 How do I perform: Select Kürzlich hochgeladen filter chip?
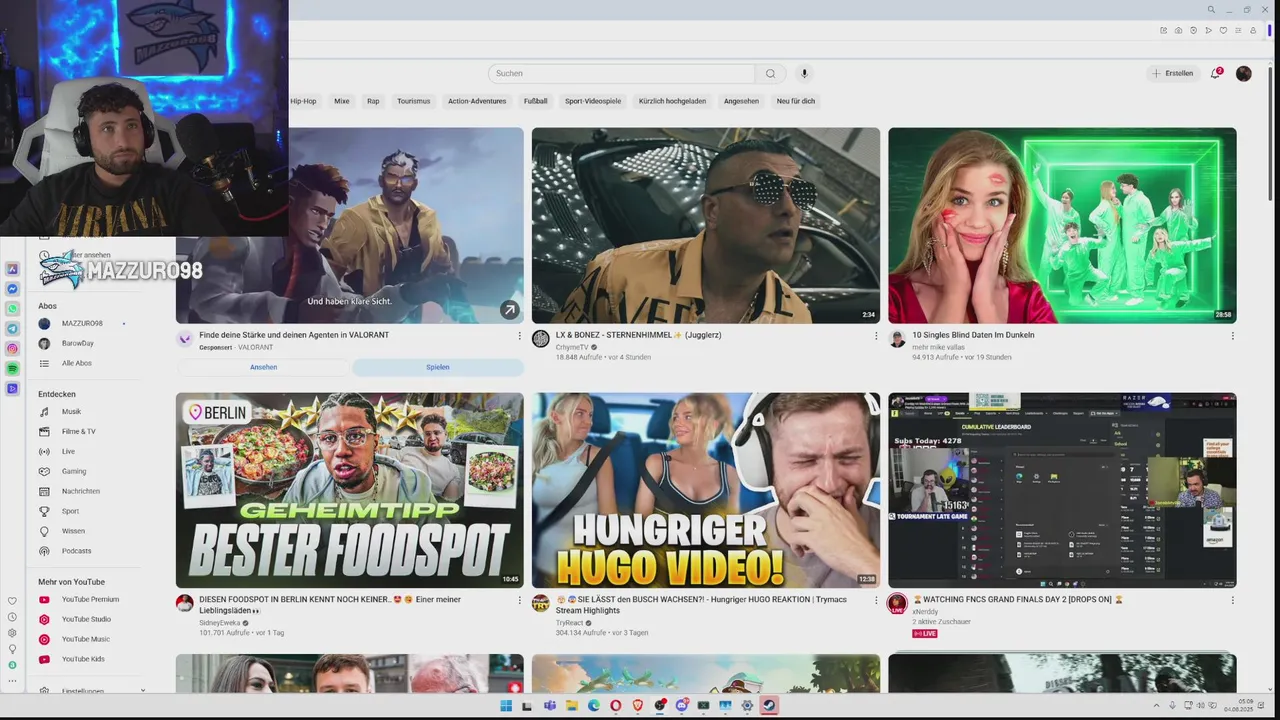click(673, 101)
